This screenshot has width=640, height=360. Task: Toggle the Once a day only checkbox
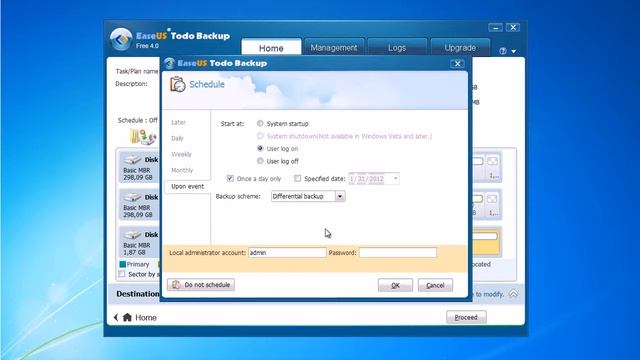pos(230,178)
